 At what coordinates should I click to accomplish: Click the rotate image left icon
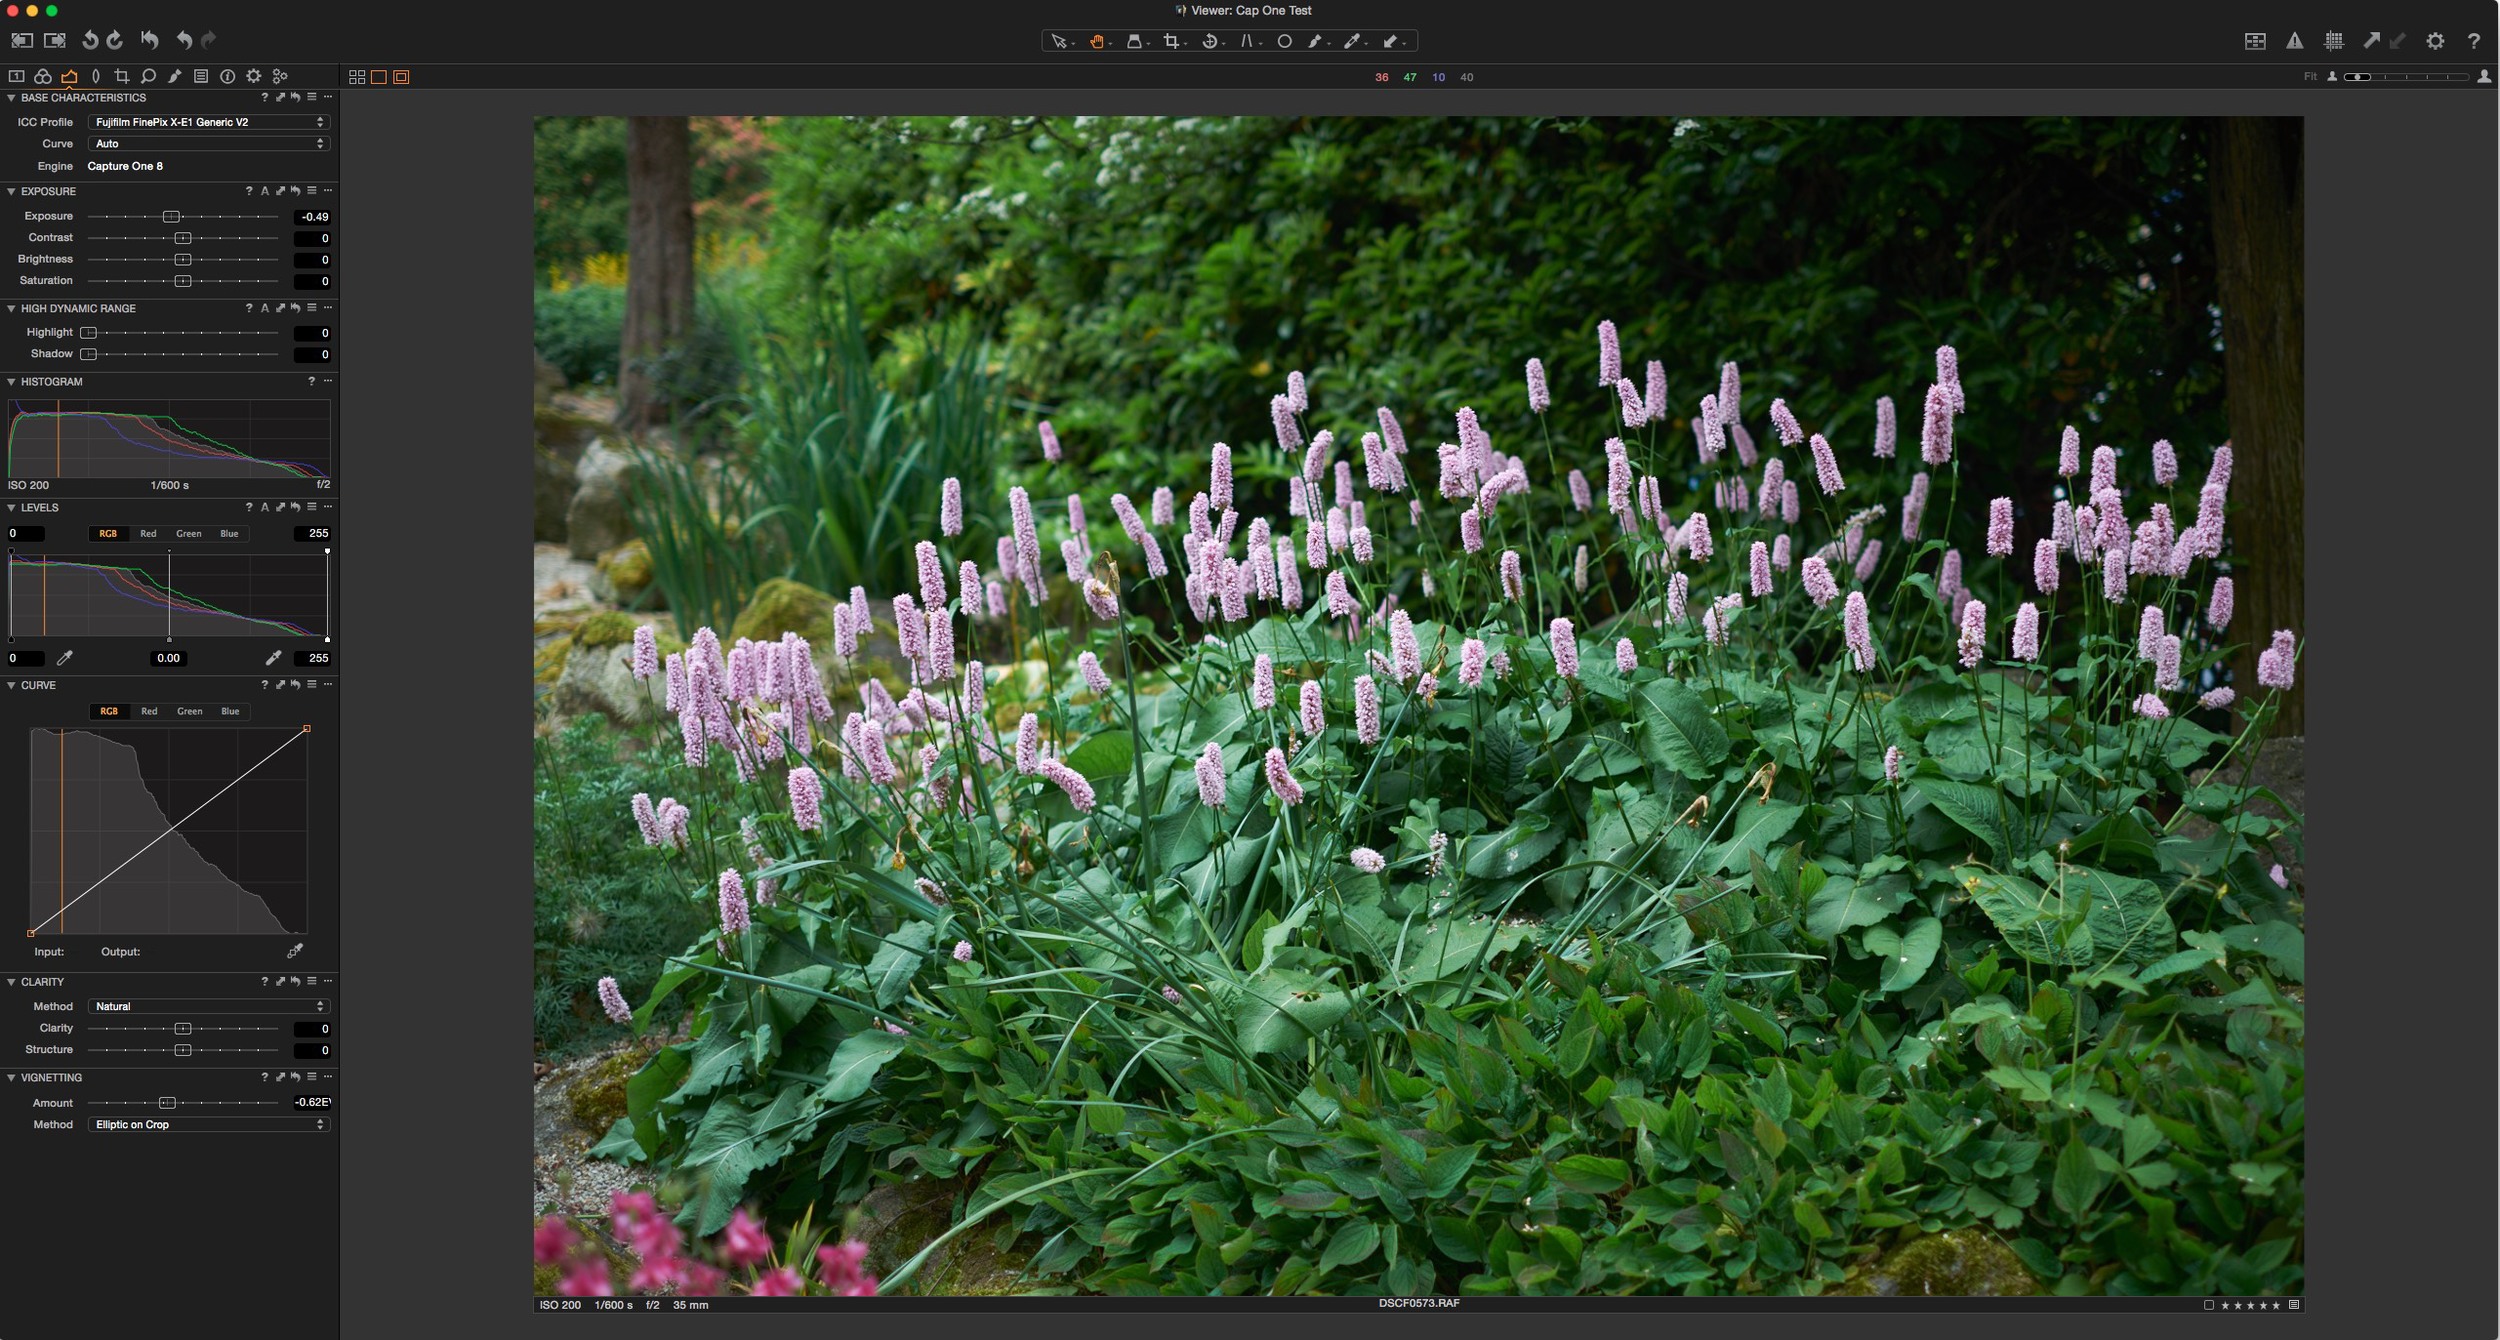(90, 40)
